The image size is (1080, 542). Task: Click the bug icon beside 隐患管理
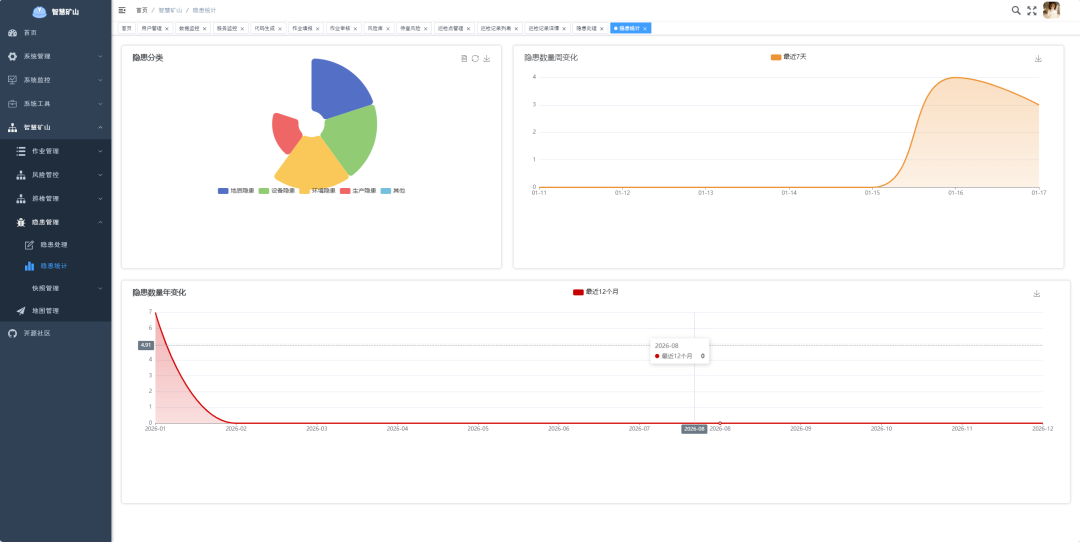[x=21, y=222]
